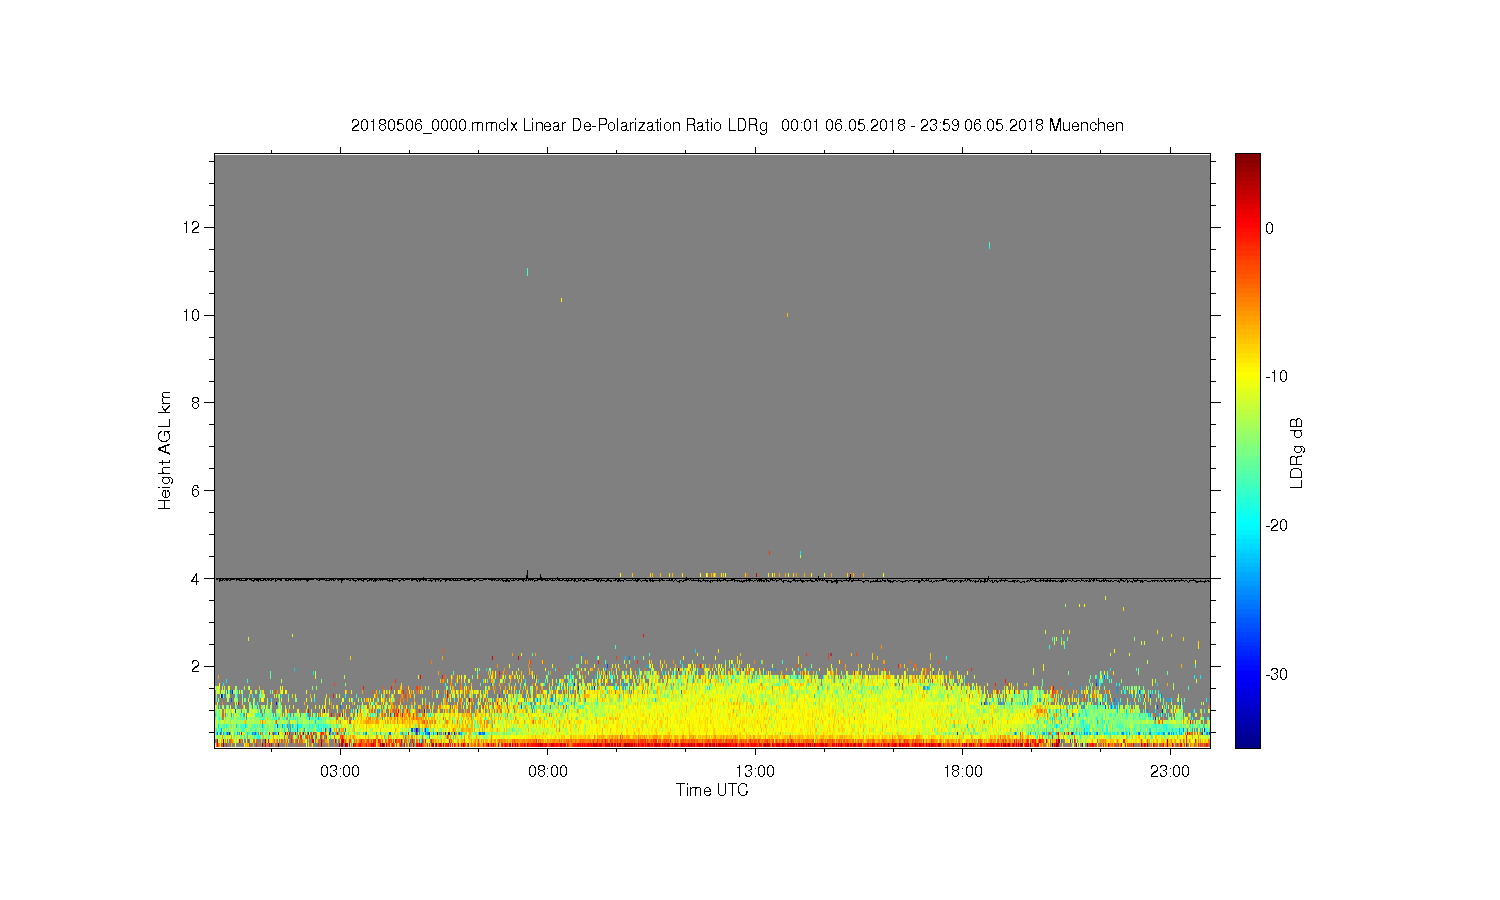This screenshot has height=900, width=1500.
Task: Click the height tick label 10
Action: [193, 315]
